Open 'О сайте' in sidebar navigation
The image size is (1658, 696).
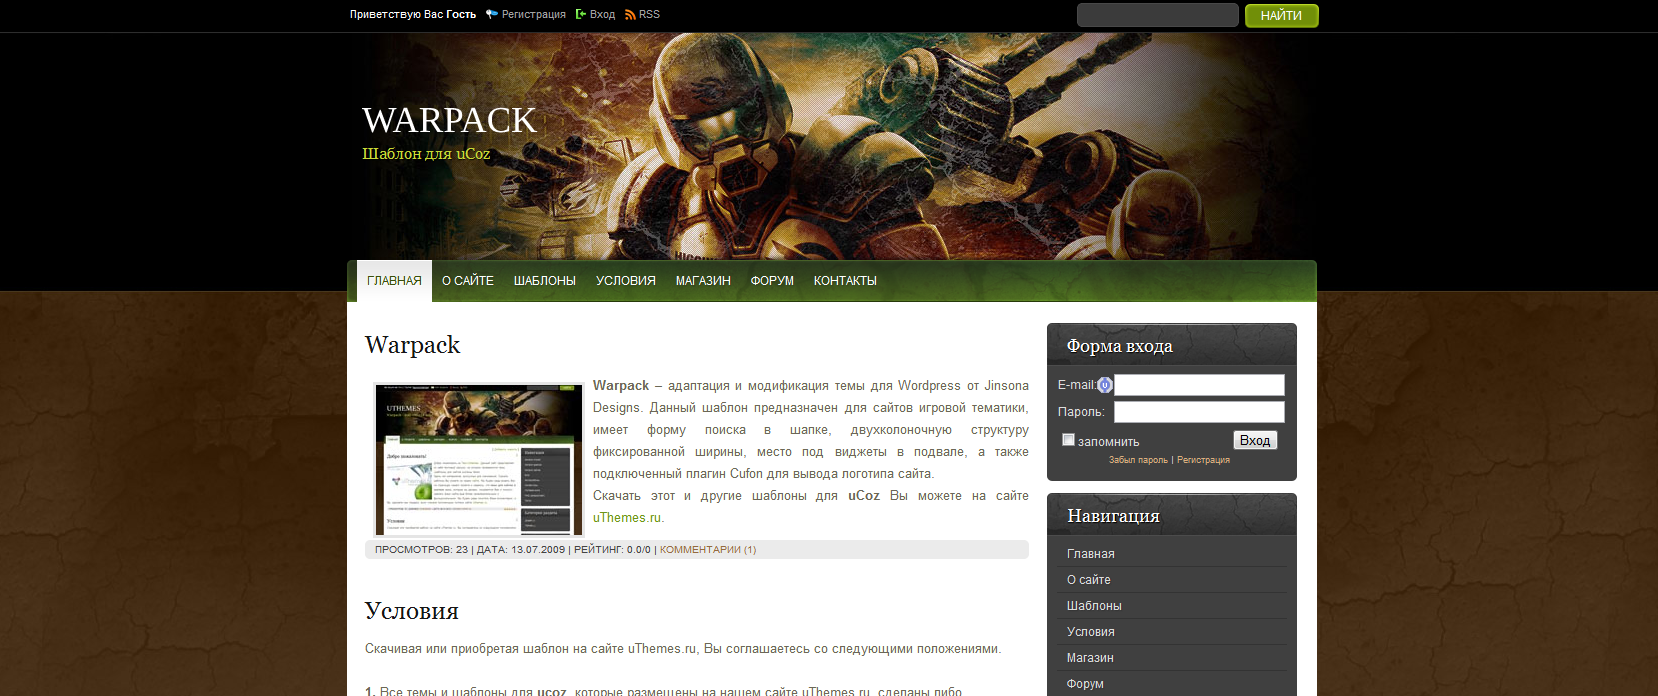(x=1089, y=580)
